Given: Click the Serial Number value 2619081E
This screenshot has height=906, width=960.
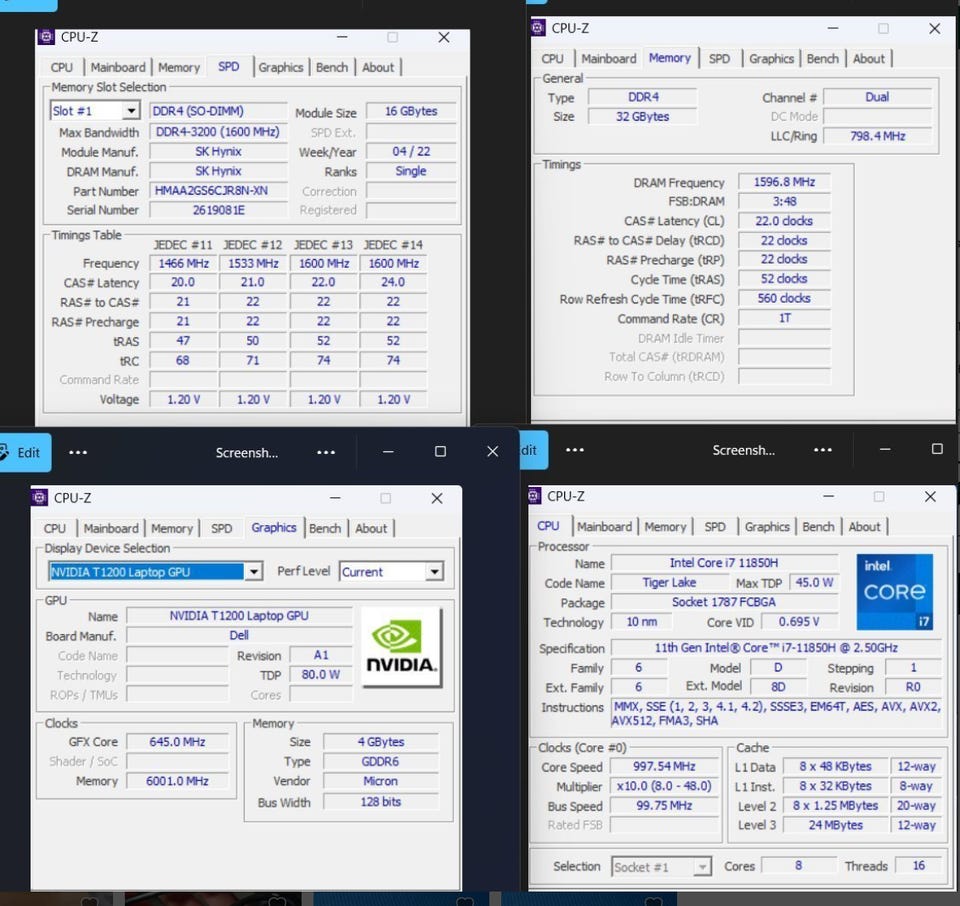Looking at the screenshot, I should pos(219,210).
